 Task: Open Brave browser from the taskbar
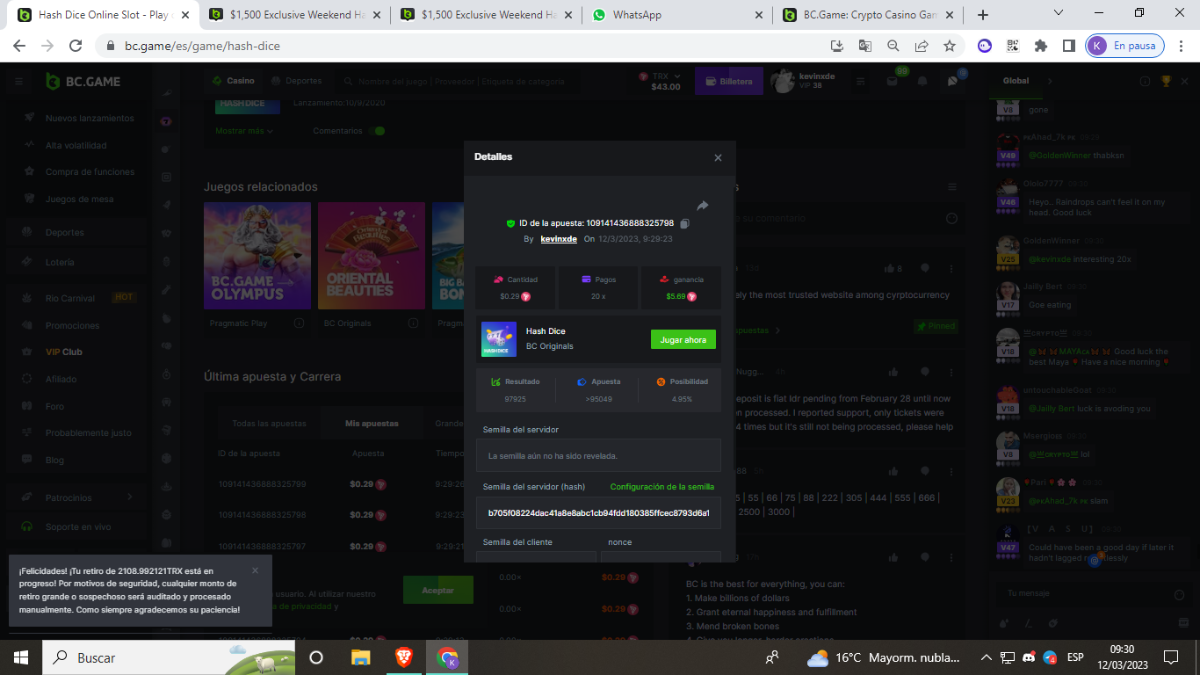[403, 657]
